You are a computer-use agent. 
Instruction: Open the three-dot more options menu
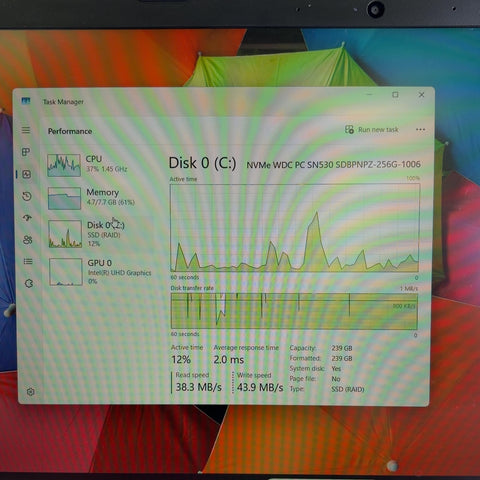coord(421,129)
